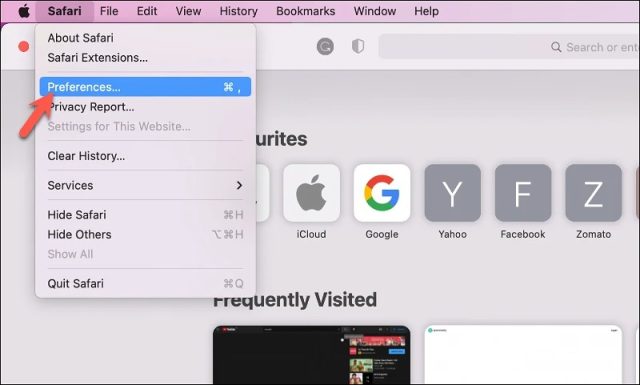Image resolution: width=640 pixels, height=385 pixels.
Task: Select Preferences… from the Safari menu
Action: point(145,87)
